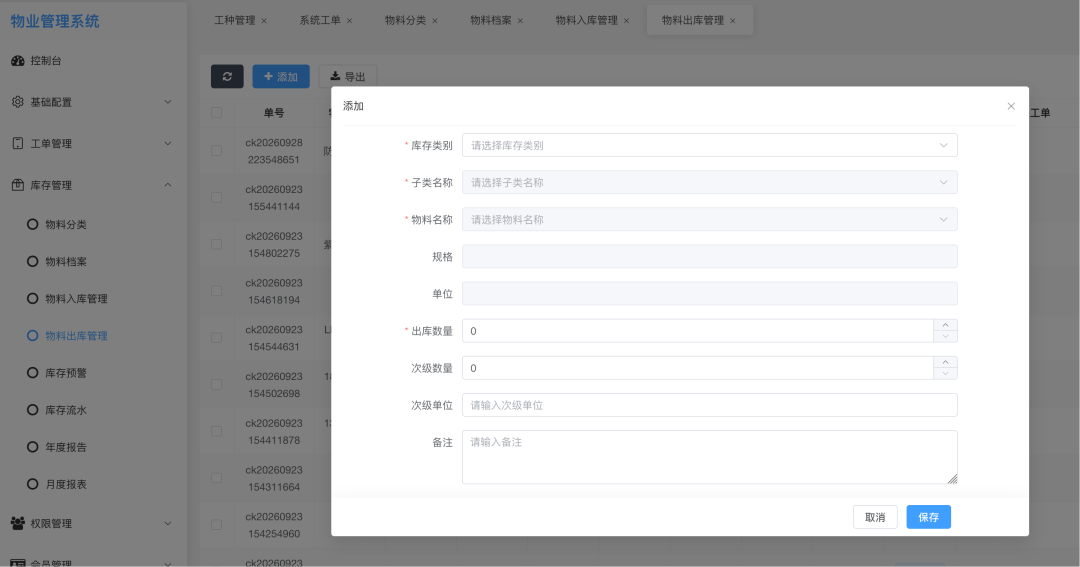Viewport: 1080px width, 567px height.
Task: Close the 工种管理 tab
Action: [264, 21]
